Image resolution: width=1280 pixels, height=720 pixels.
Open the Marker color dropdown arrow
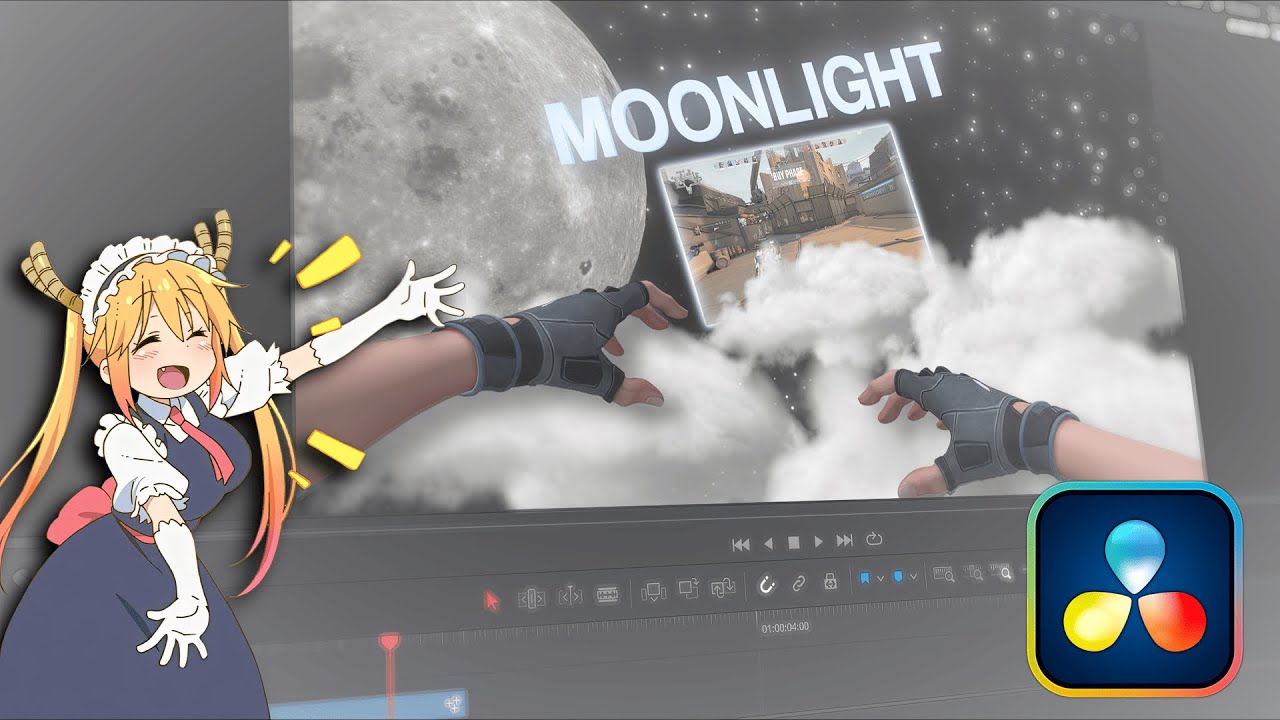pyautogui.click(x=913, y=576)
